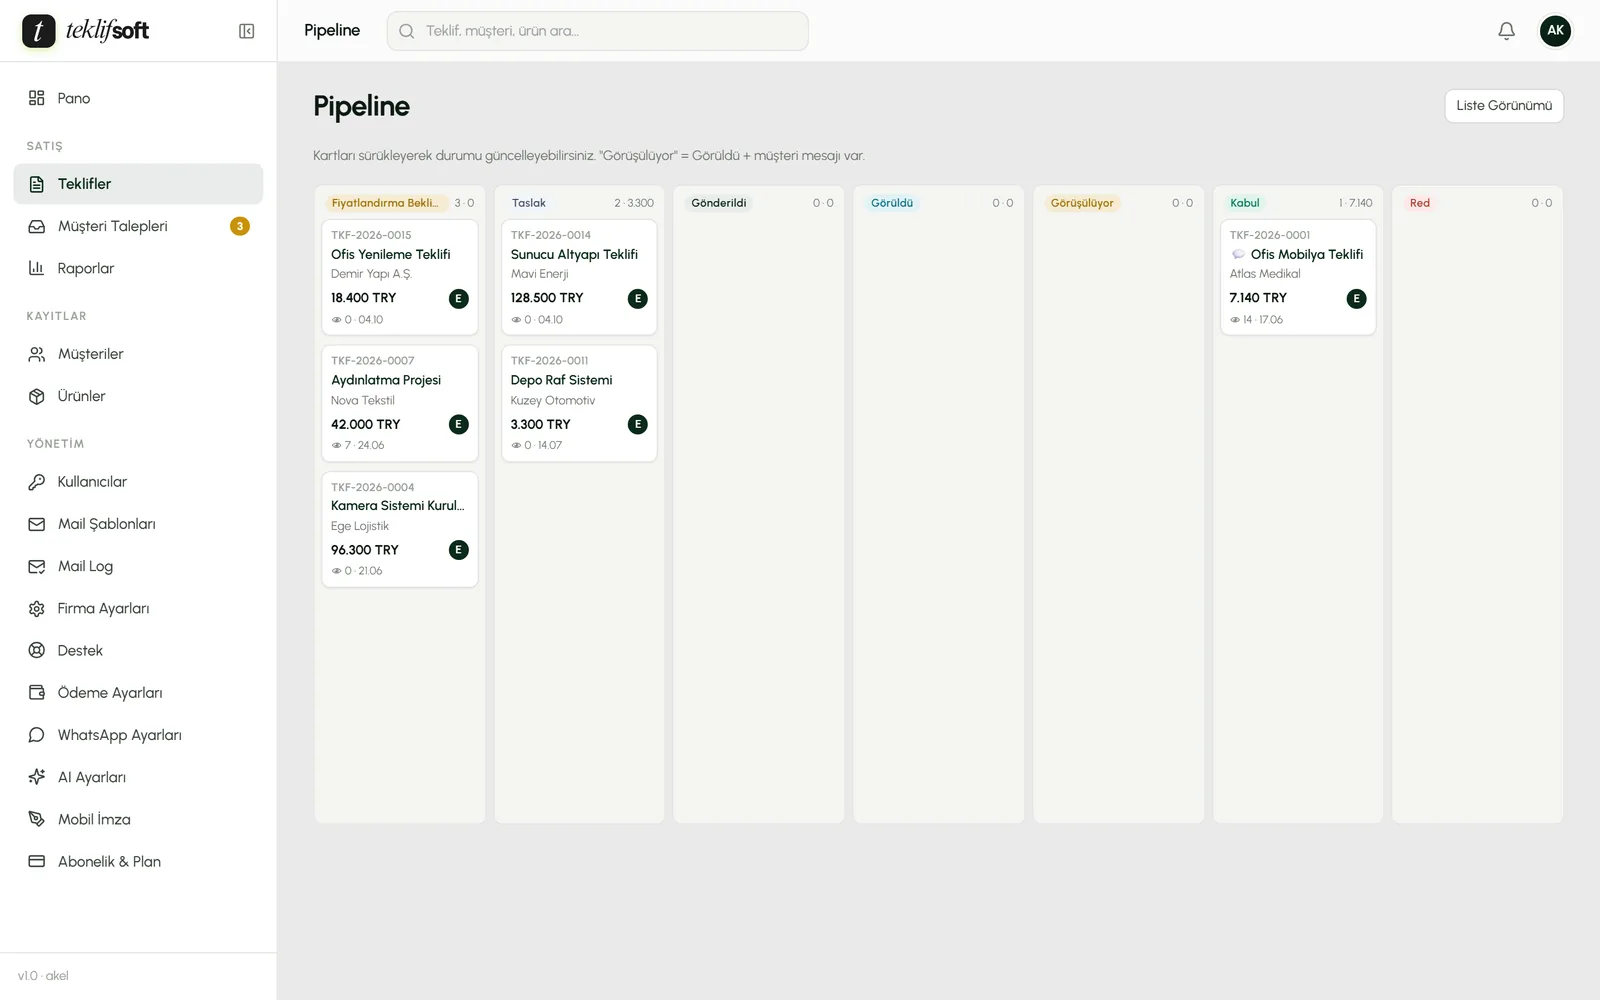Image resolution: width=1600 pixels, height=1000 pixels.
Task: Open Mail Şablonları page
Action: tap(138, 524)
